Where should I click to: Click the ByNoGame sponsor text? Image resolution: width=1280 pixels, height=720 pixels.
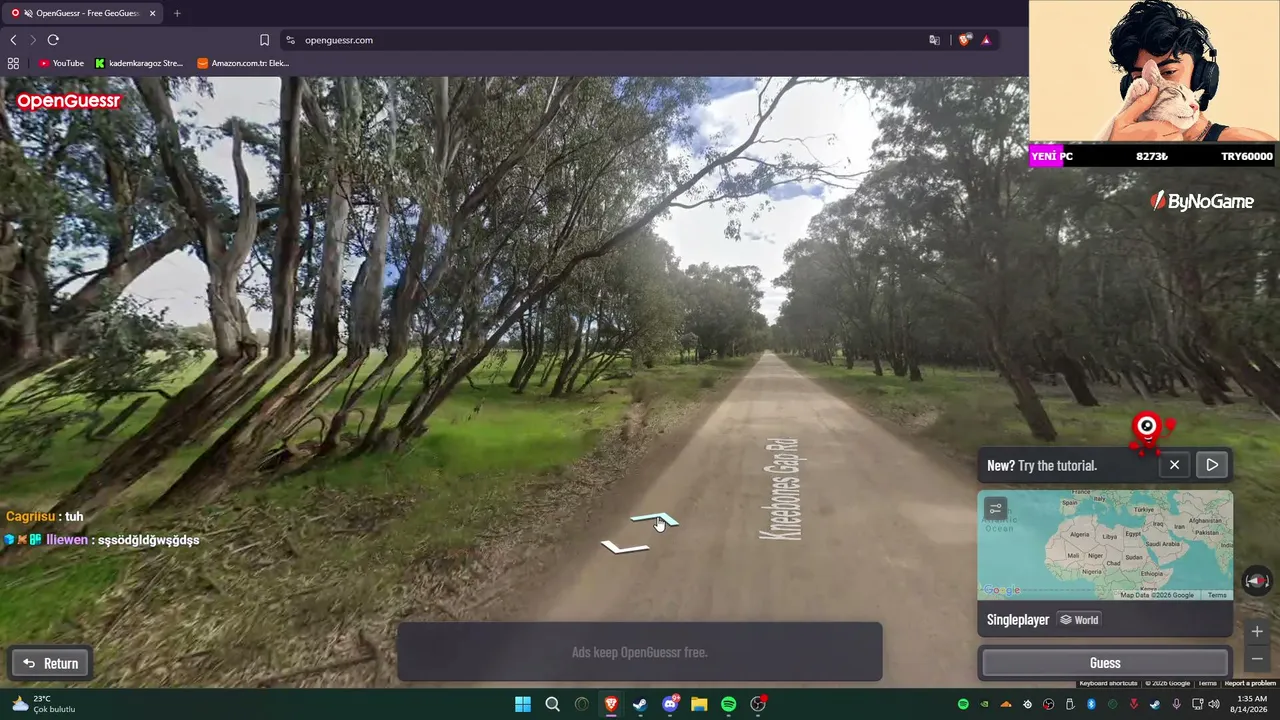1202,201
